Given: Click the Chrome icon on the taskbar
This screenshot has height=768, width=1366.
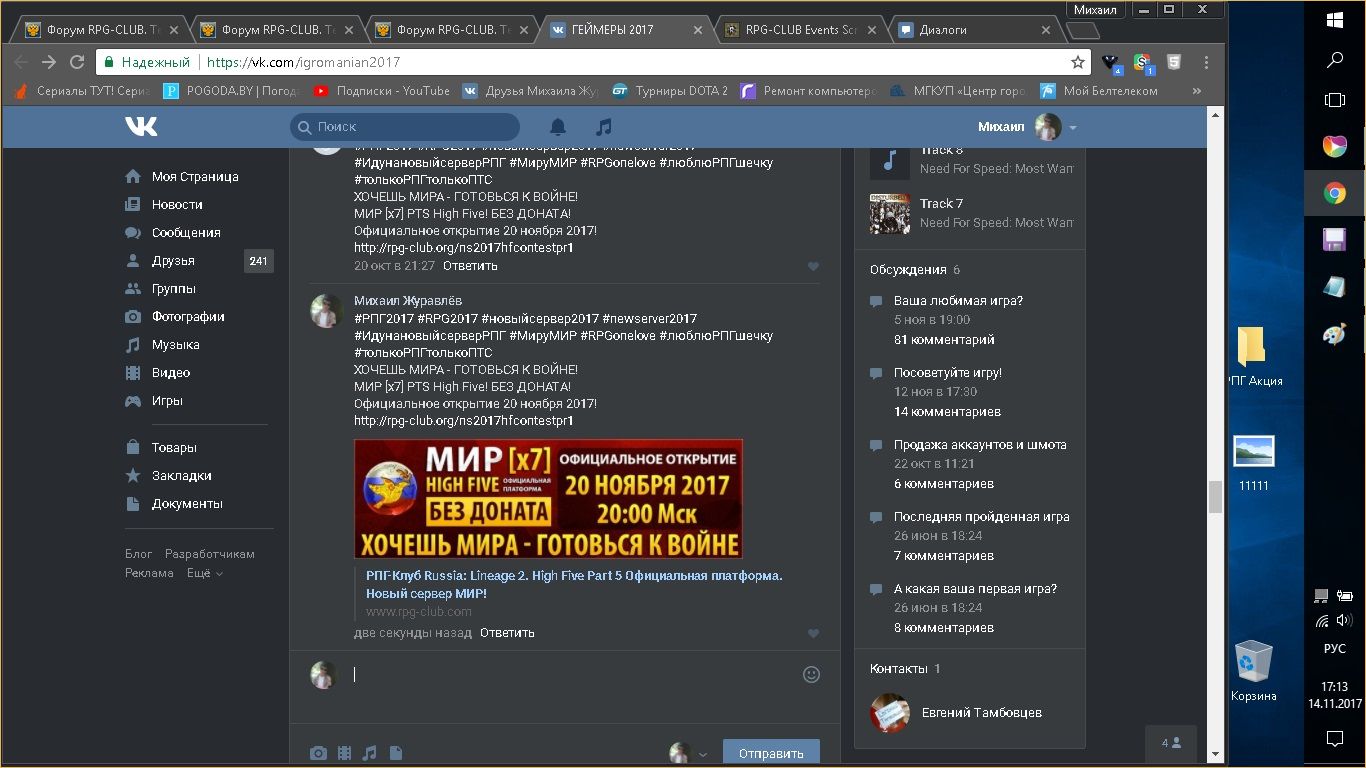Looking at the screenshot, I should pos(1334,193).
